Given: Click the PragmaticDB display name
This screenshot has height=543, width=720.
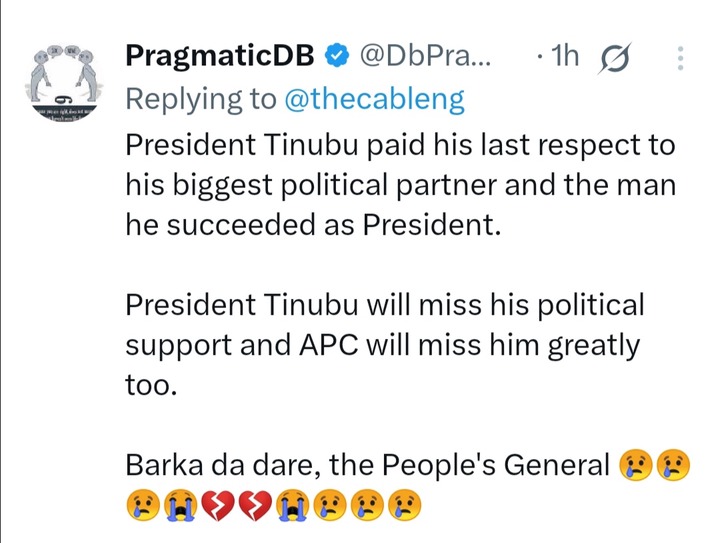Looking at the screenshot, I should (x=220, y=56).
